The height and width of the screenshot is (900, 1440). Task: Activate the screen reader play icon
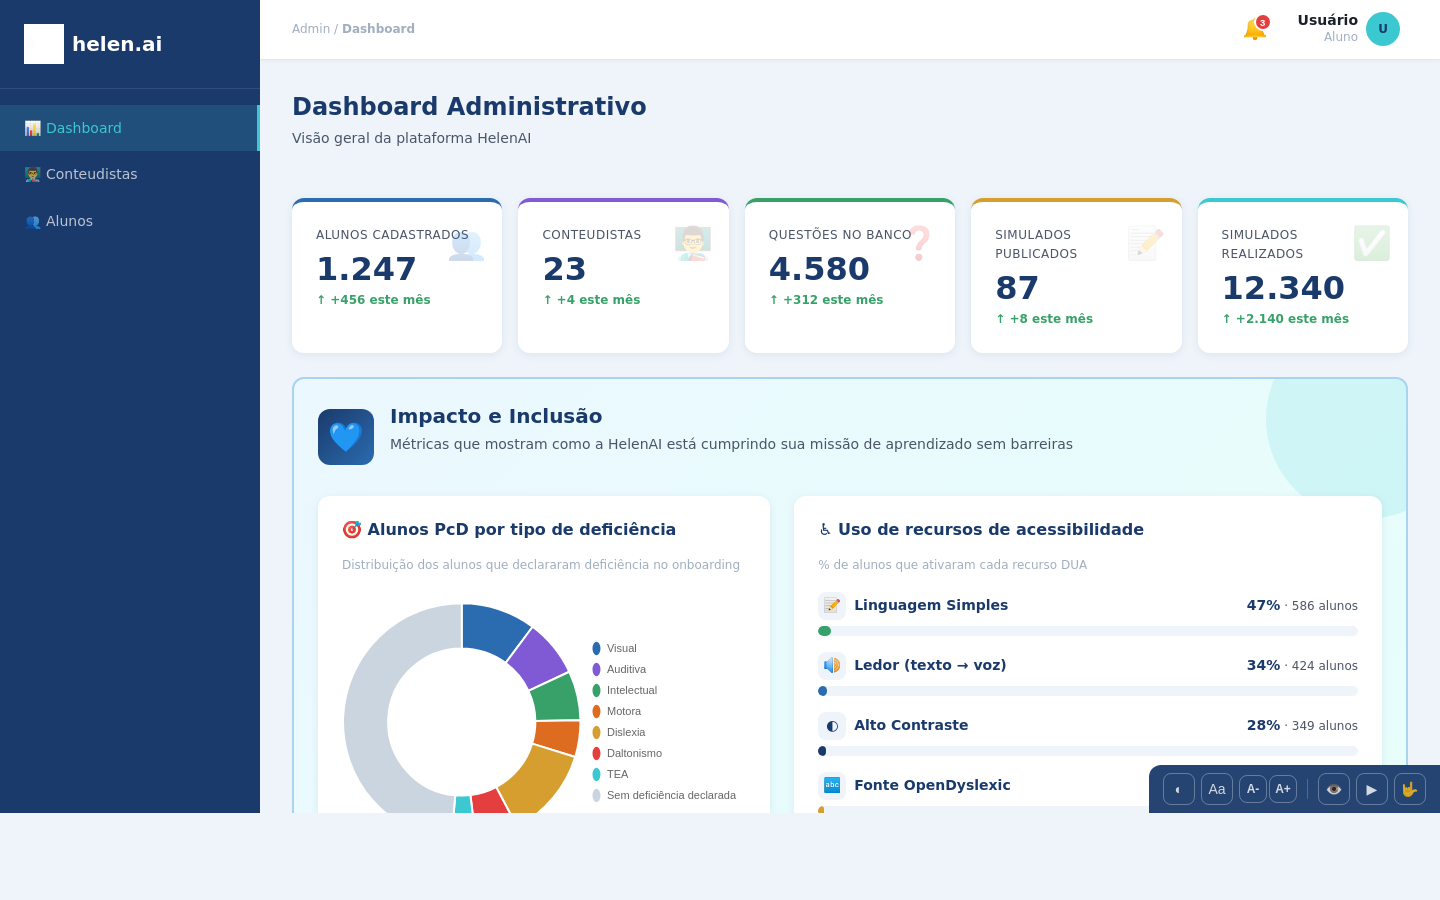pos(1371,788)
